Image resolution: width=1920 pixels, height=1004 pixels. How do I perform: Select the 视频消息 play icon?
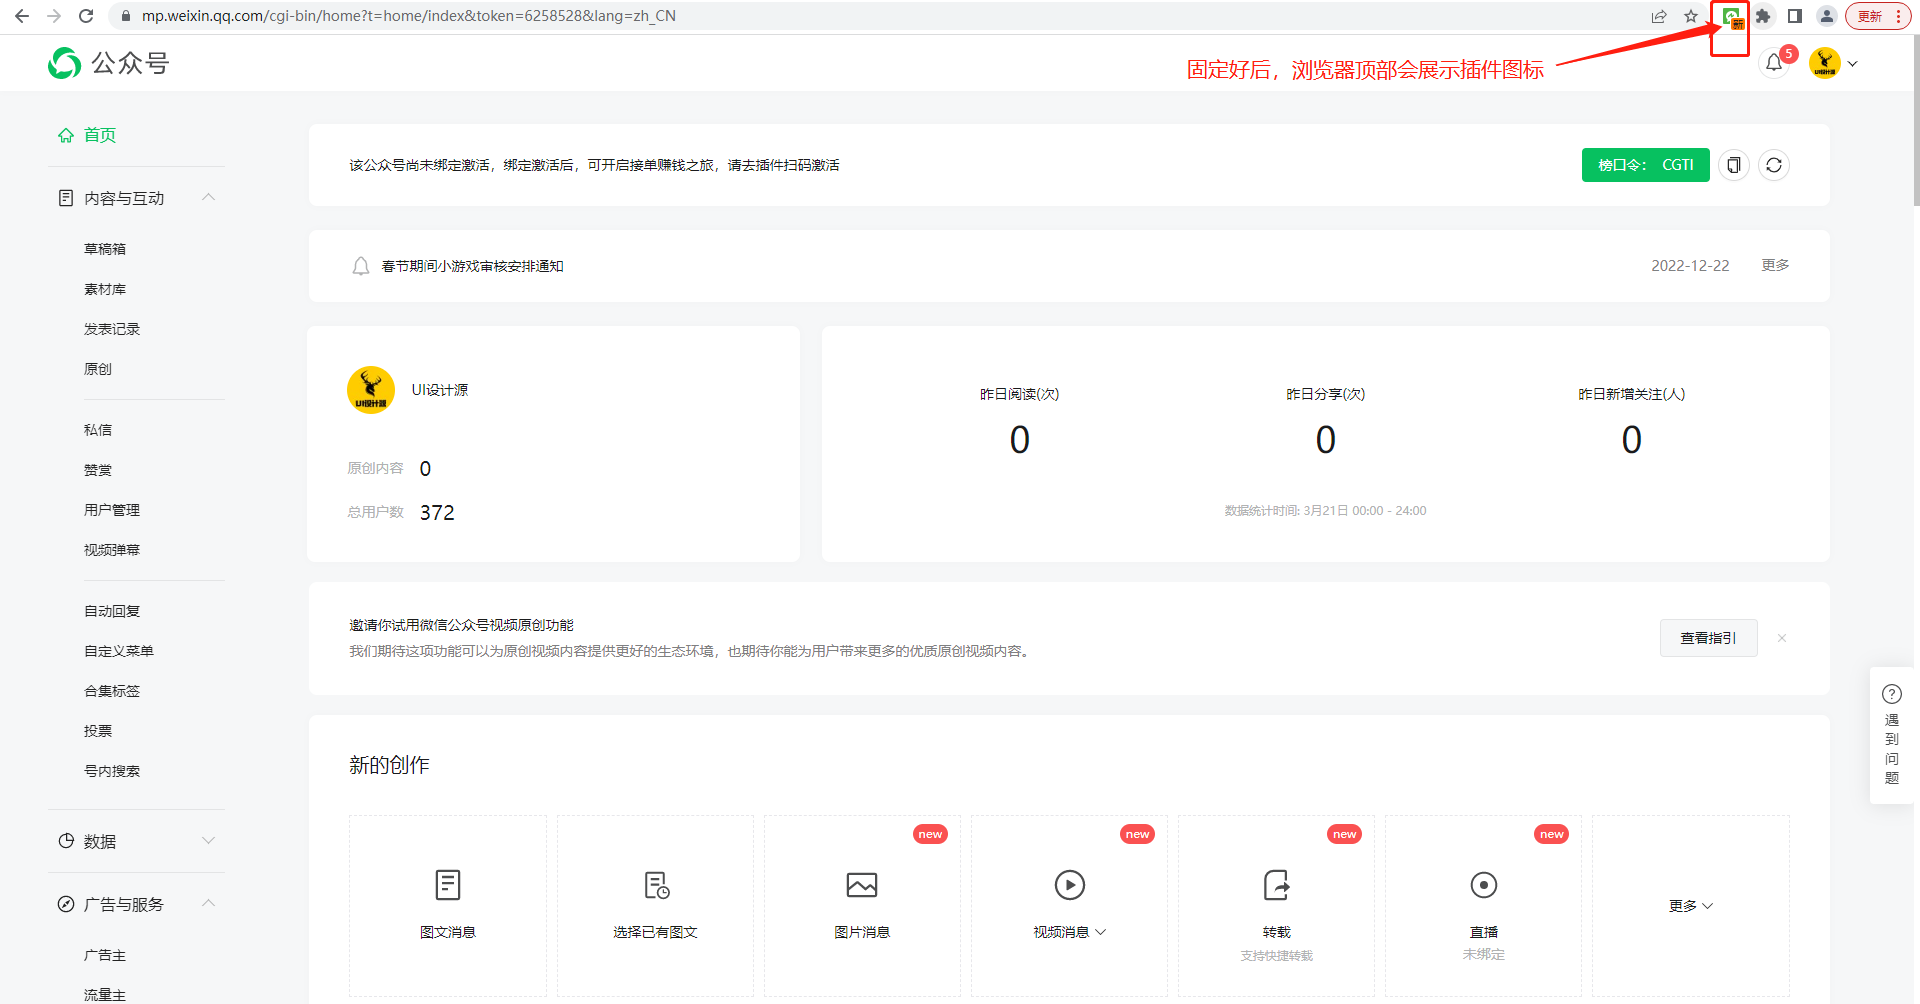click(x=1068, y=884)
